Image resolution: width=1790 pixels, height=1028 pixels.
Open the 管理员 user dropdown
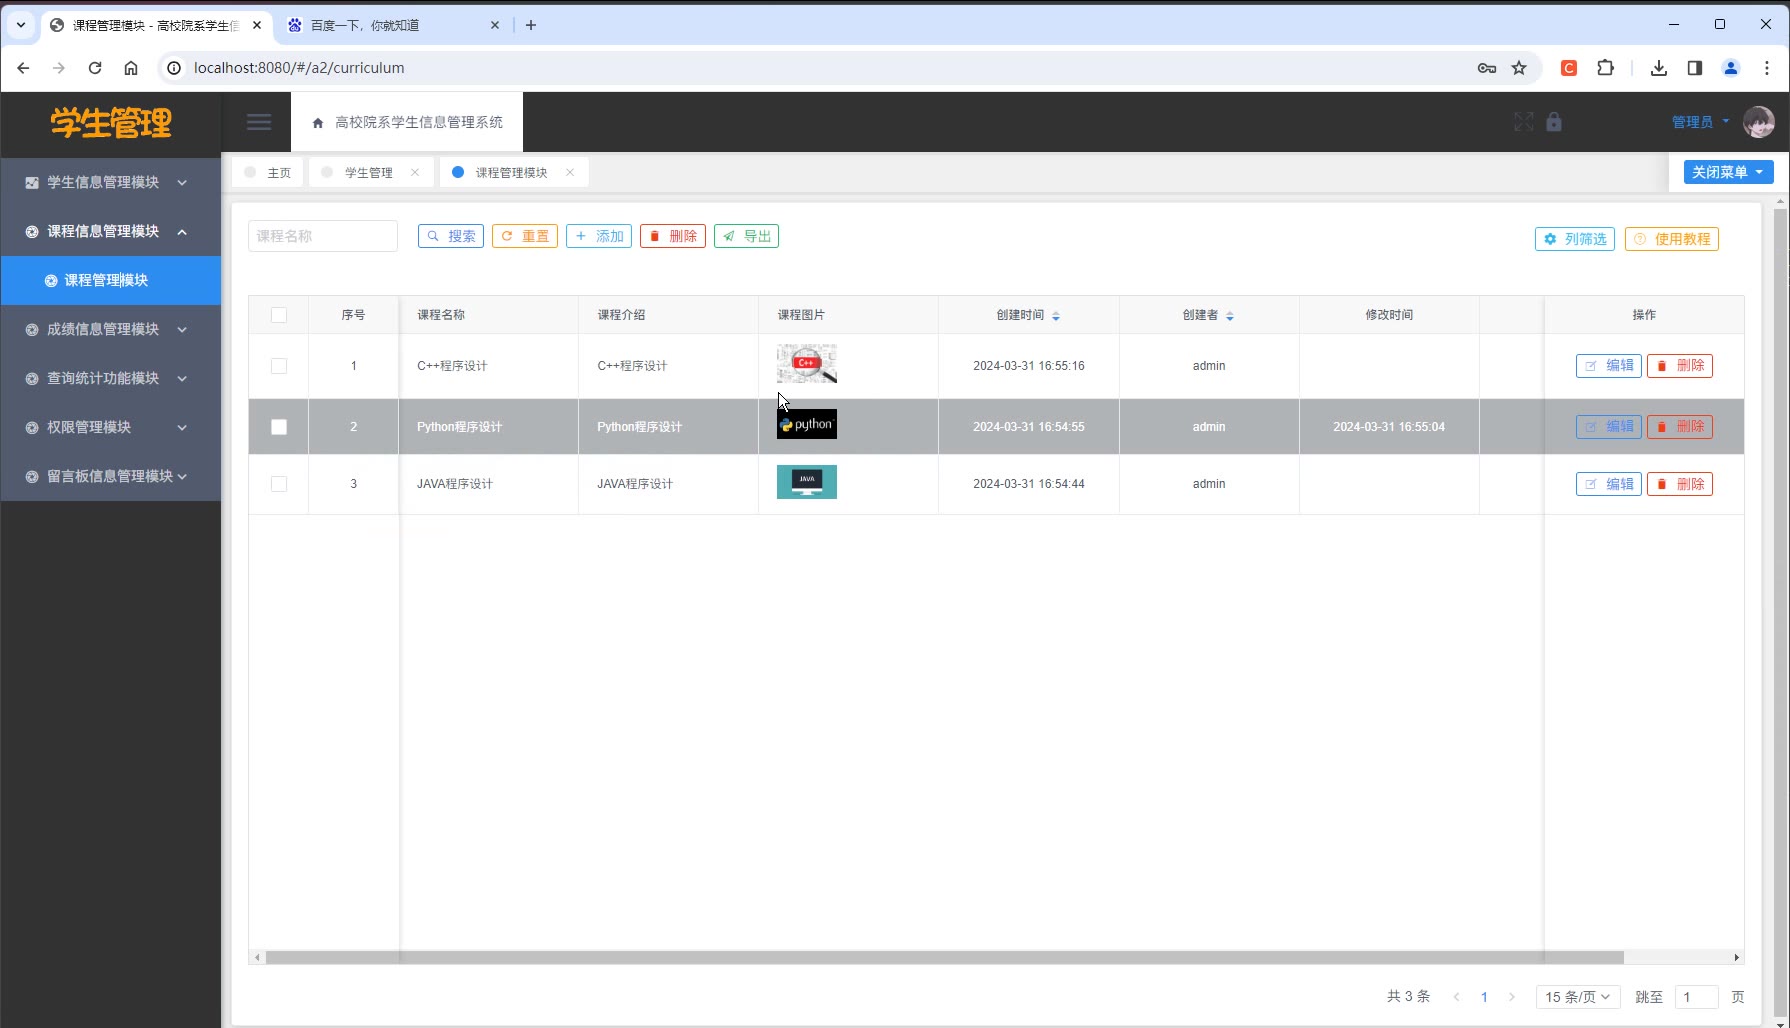pos(1700,122)
